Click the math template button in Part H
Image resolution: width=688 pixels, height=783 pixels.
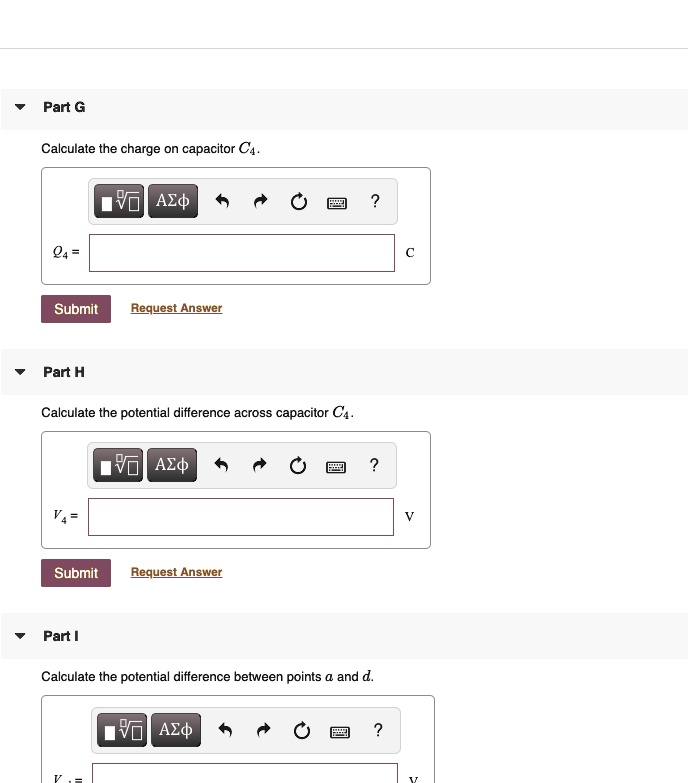coord(120,465)
